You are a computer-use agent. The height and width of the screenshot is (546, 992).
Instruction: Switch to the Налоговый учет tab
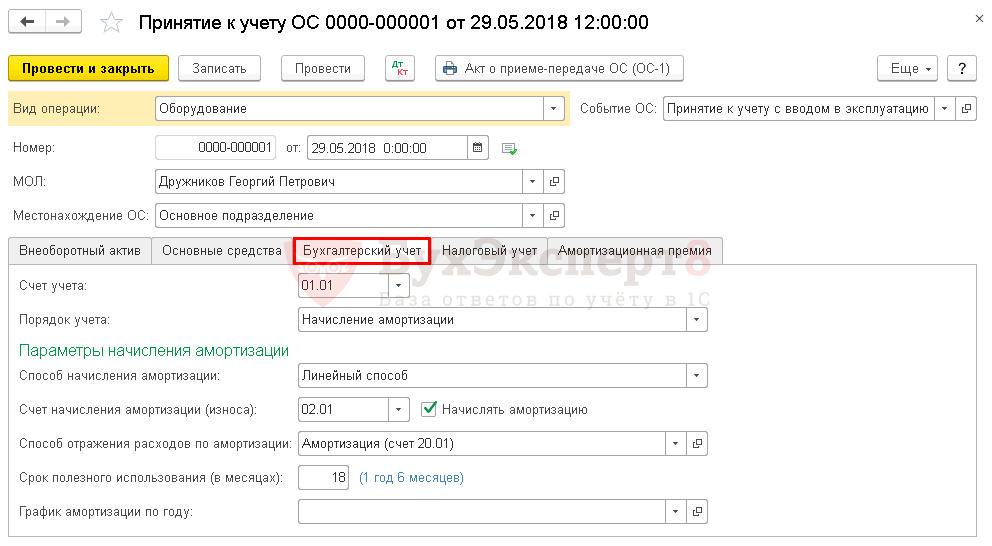click(489, 251)
